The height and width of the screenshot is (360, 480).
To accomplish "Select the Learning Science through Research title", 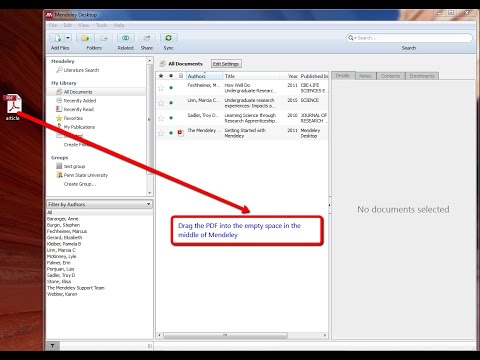I will click(x=250, y=118).
